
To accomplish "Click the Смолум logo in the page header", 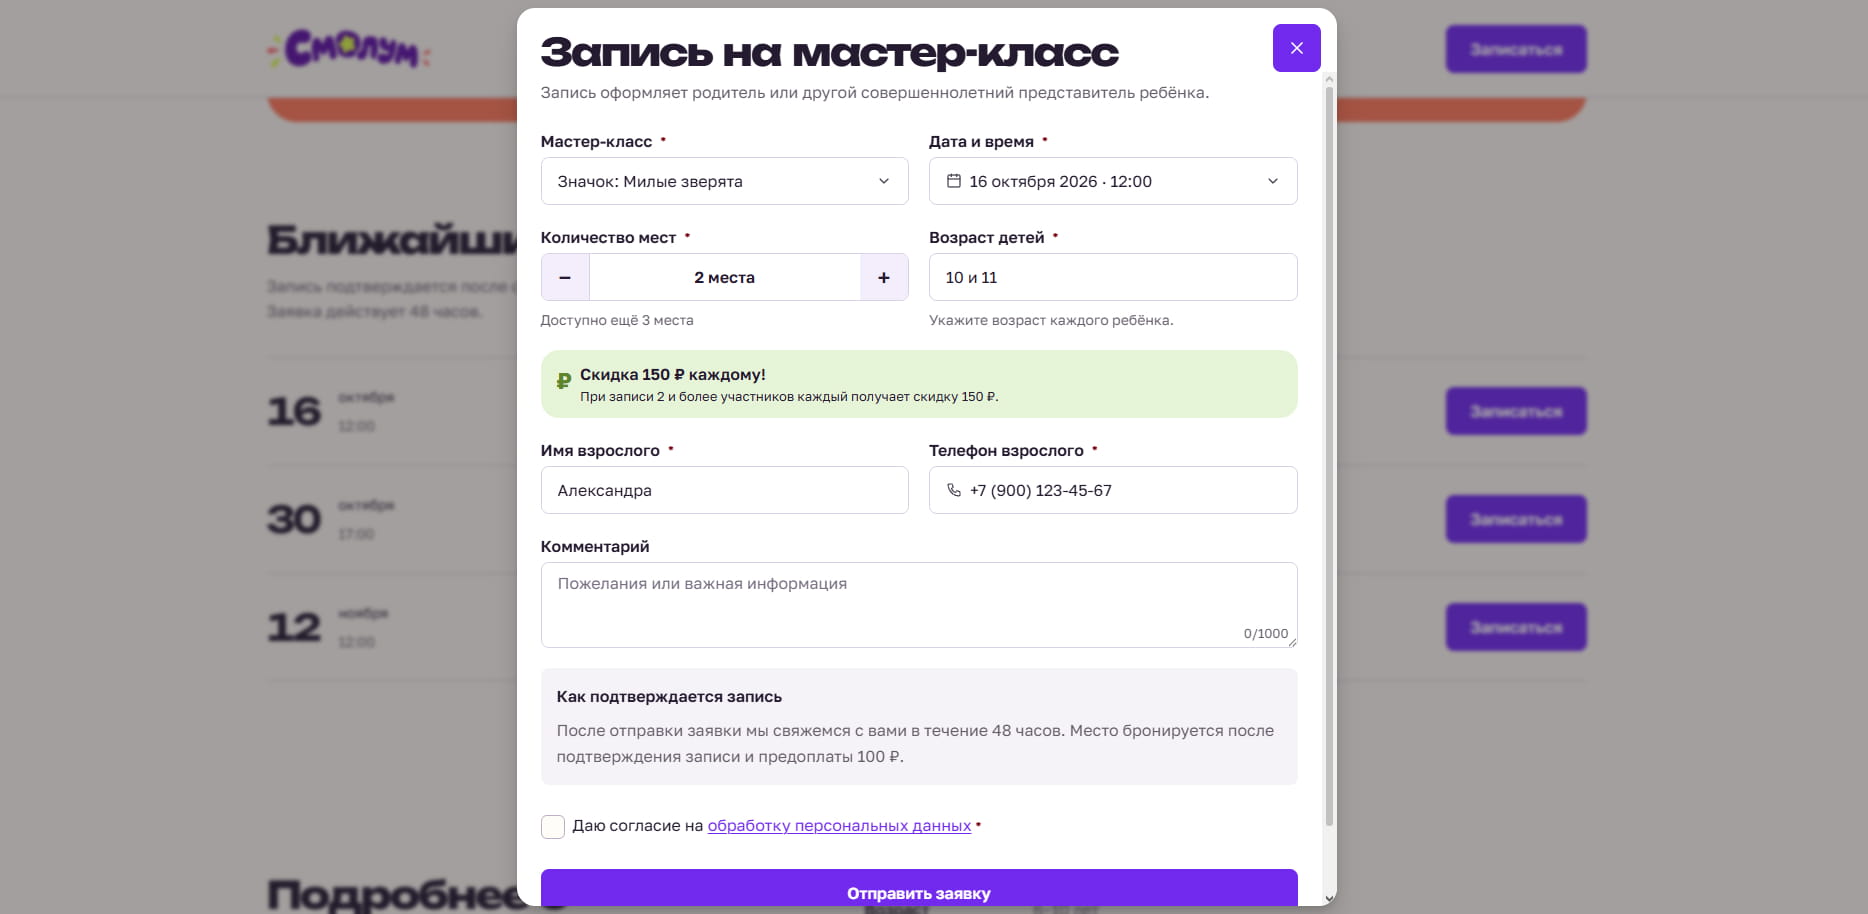I will (349, 49).
